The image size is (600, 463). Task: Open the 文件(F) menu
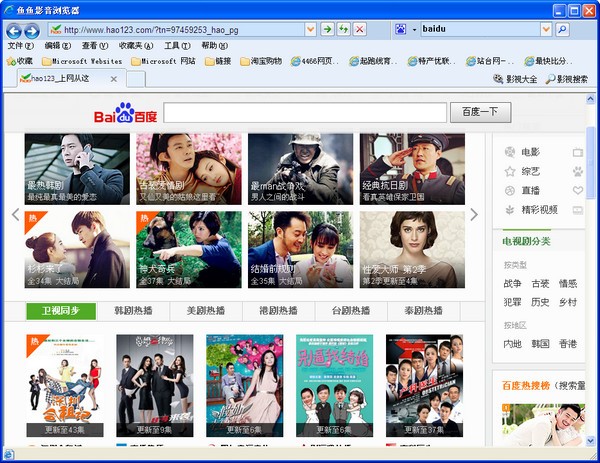pyautogui.click(x=20, y=46)
